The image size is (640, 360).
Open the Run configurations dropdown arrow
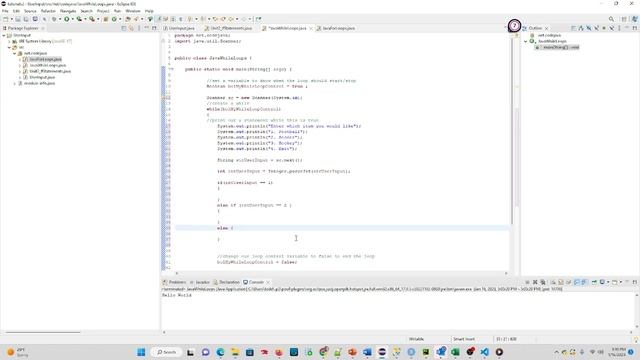point(72,19)
